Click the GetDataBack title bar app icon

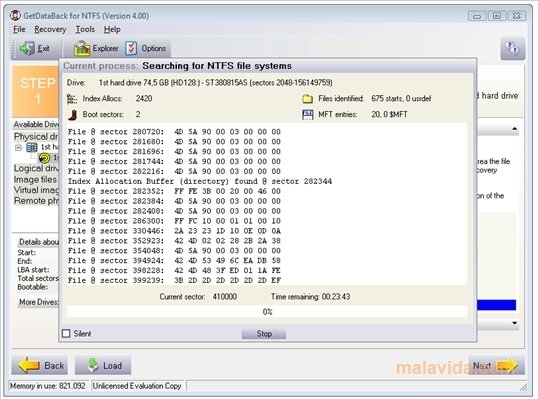(x=15, y=15)
